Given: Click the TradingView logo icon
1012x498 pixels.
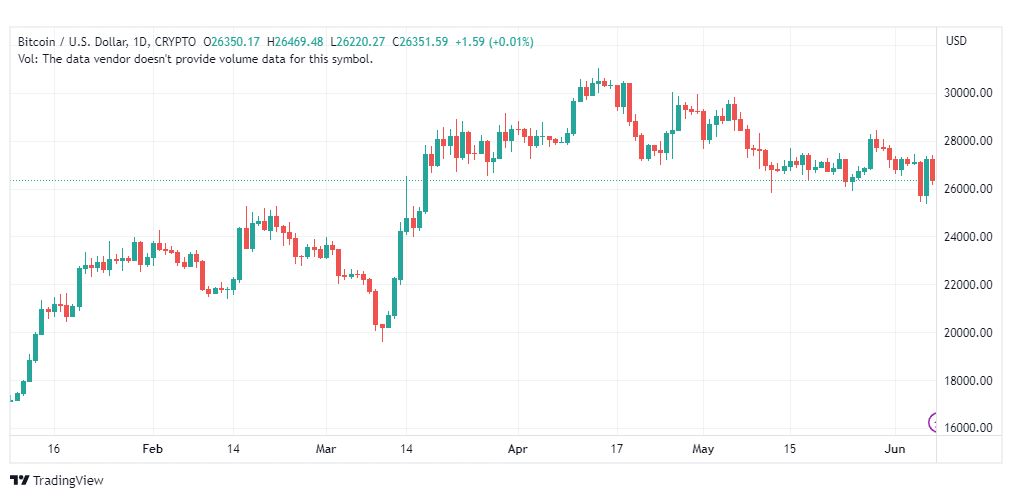Looking at the screenshot, I should (x=20, y=481).
